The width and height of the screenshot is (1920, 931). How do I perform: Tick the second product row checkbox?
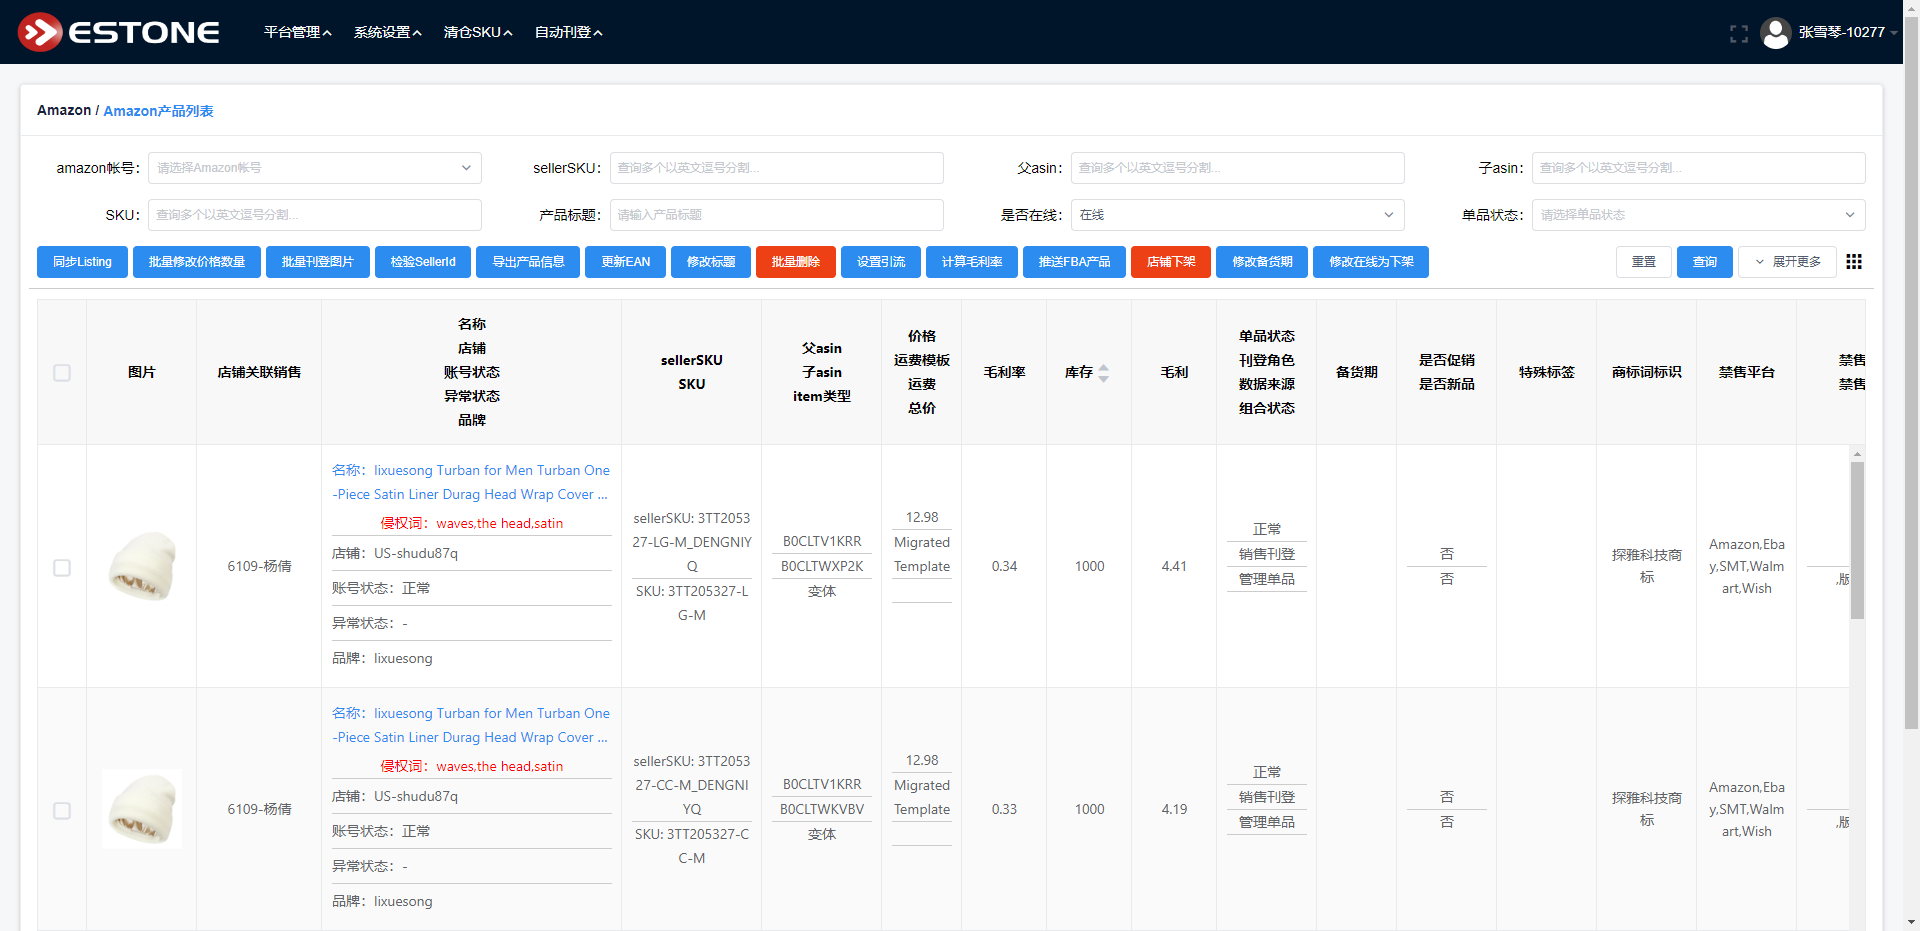62,810
